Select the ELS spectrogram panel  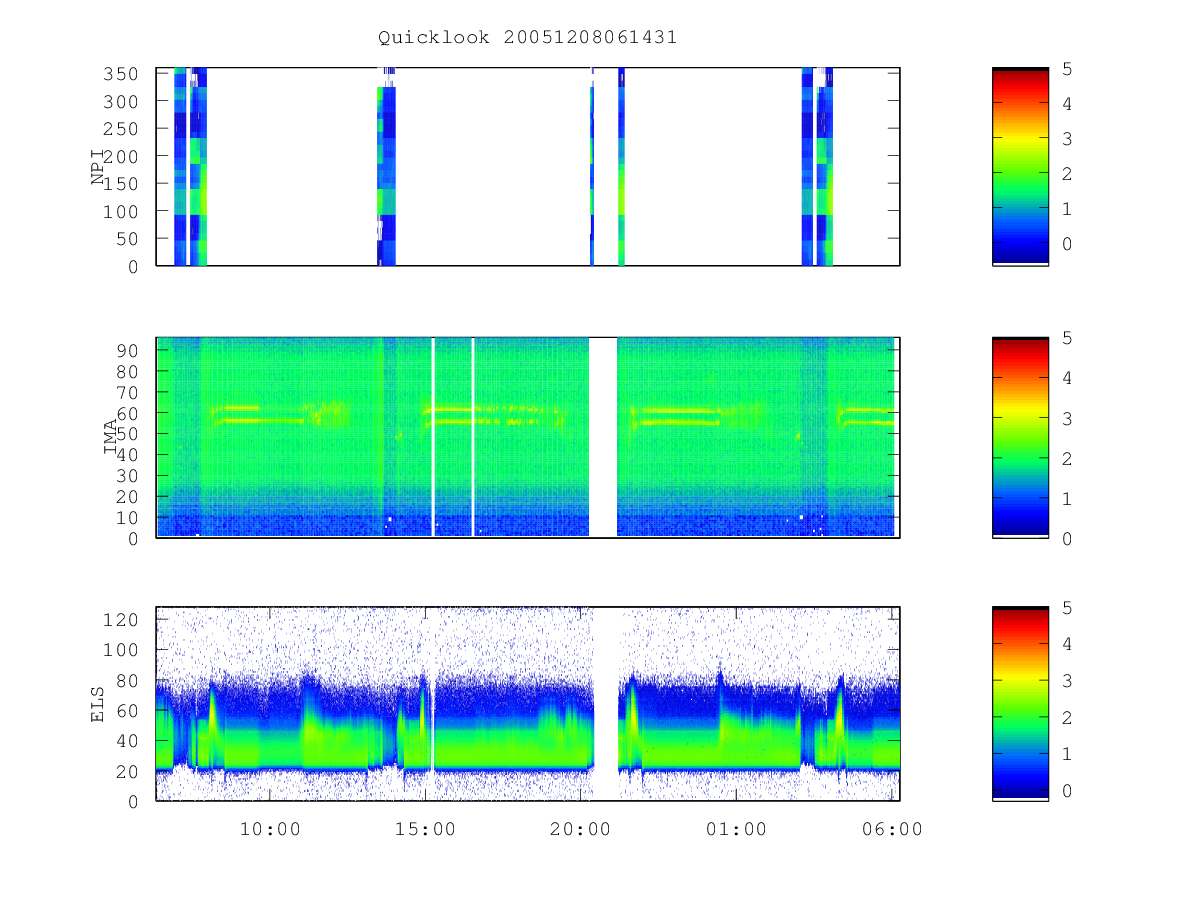click(528, 704)
